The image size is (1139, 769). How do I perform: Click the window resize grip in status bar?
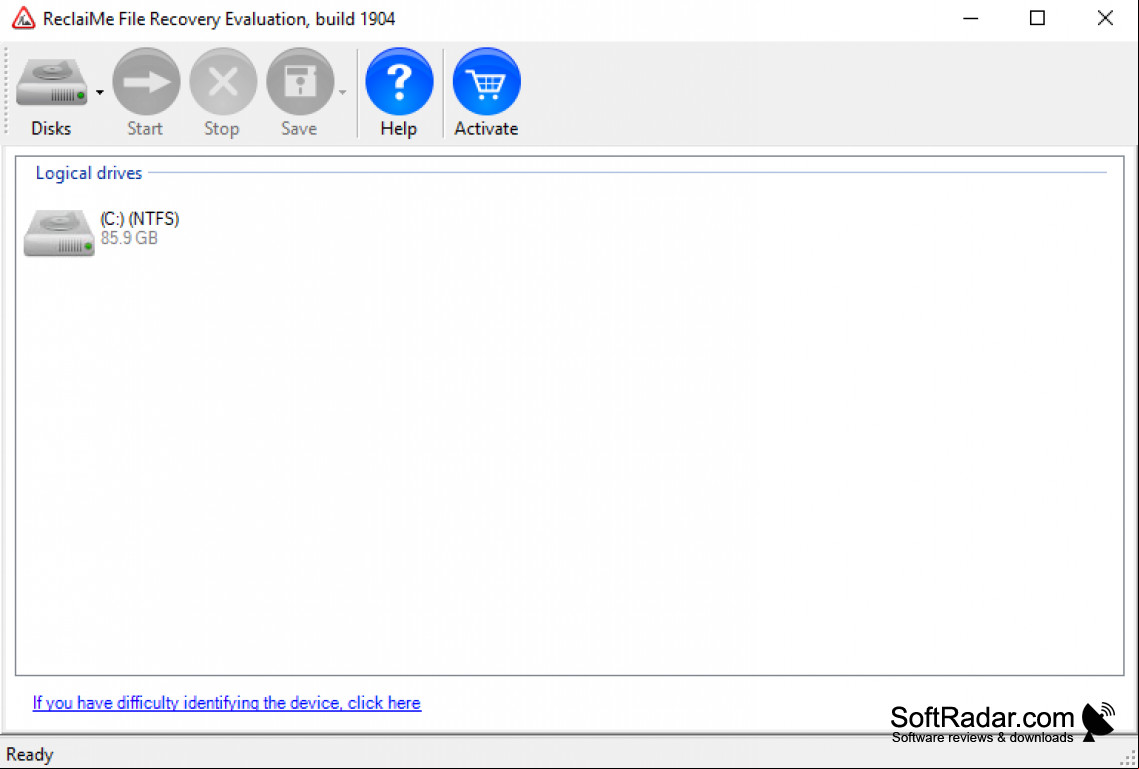click(x=1128, y=758)
